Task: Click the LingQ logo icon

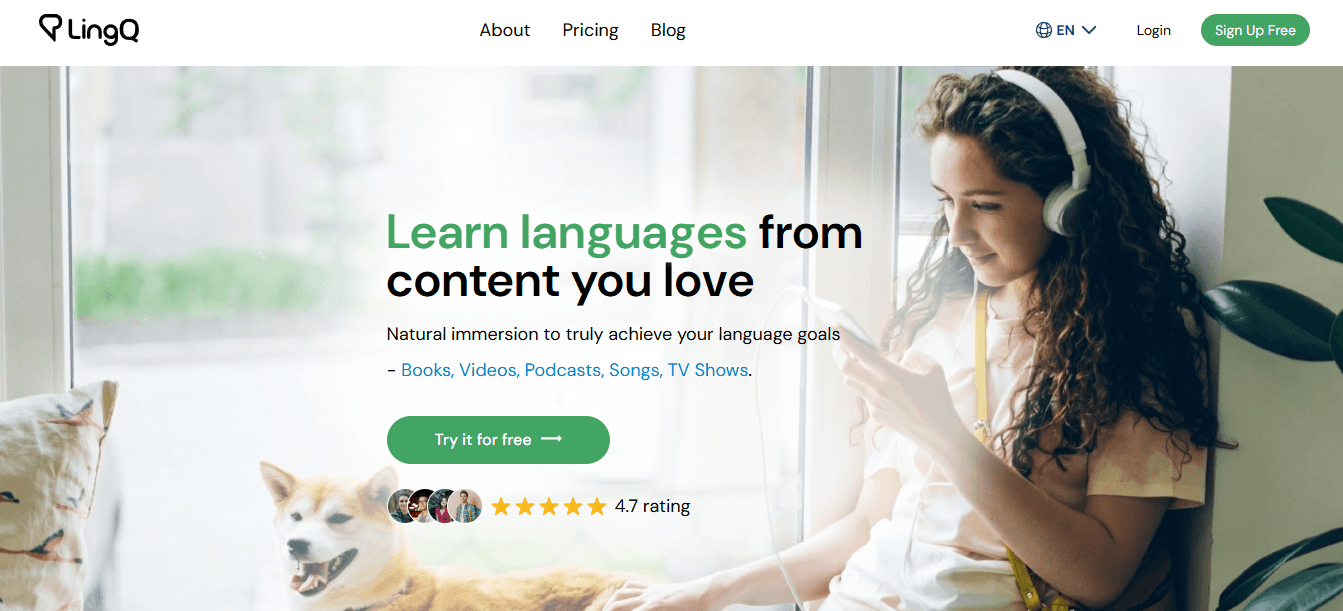Action: click(x=51, y=28)
